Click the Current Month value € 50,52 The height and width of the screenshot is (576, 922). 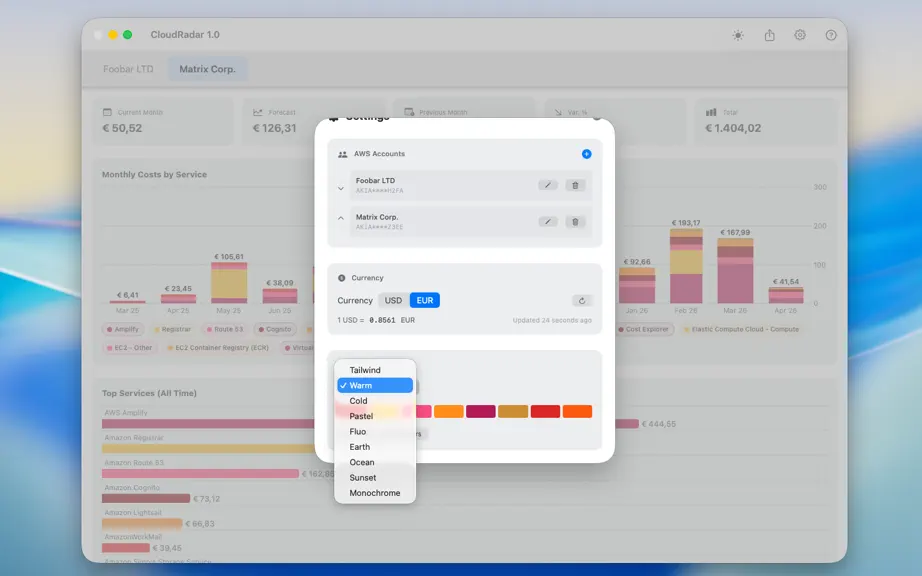click(x=122, y=128)
